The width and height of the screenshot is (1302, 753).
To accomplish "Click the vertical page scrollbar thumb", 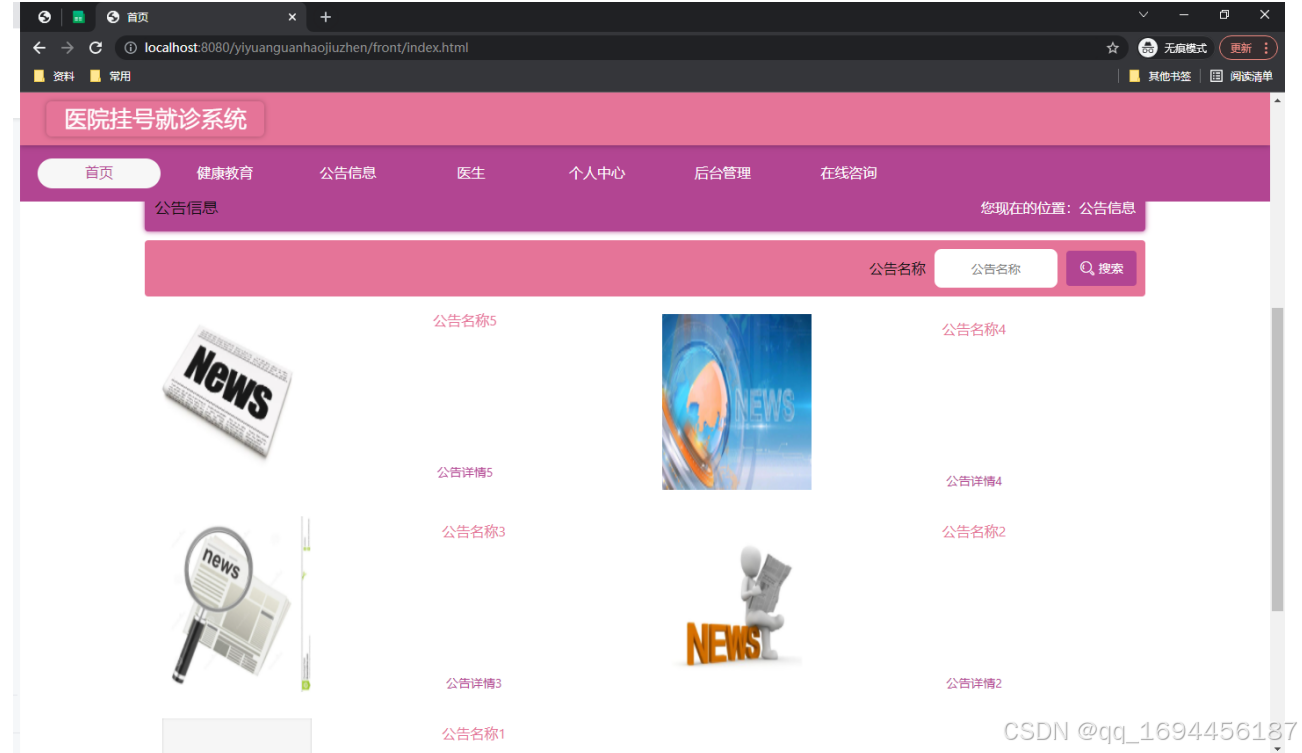I will (x=1277, y=459).
